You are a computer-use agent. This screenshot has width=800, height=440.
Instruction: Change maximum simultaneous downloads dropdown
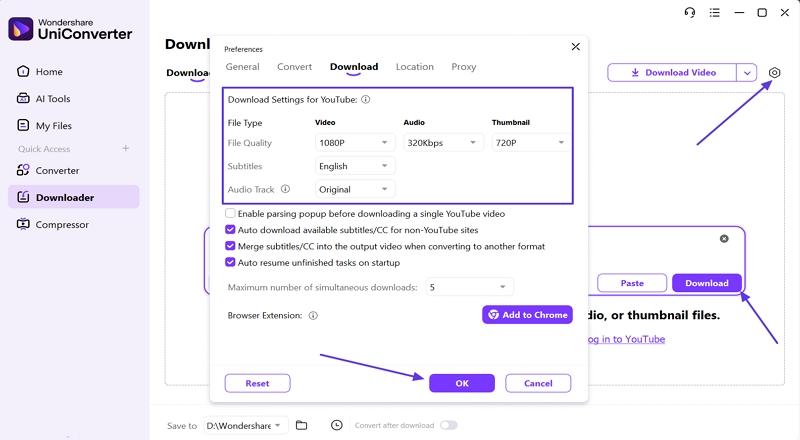pos(469,287)
